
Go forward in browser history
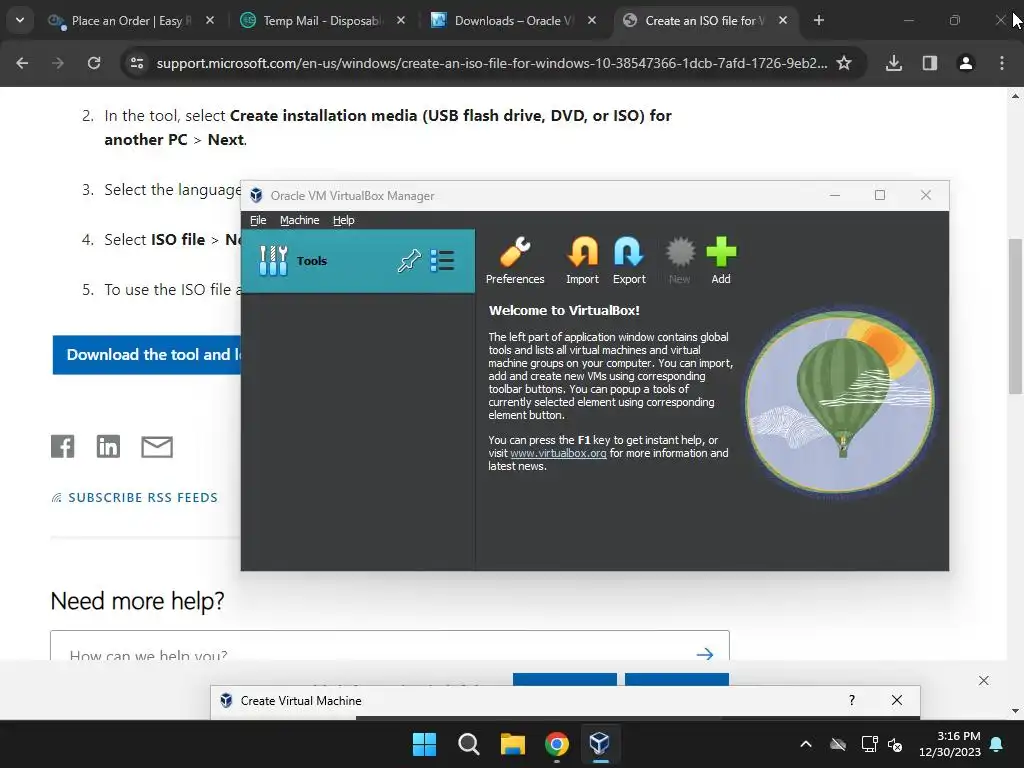58,63
